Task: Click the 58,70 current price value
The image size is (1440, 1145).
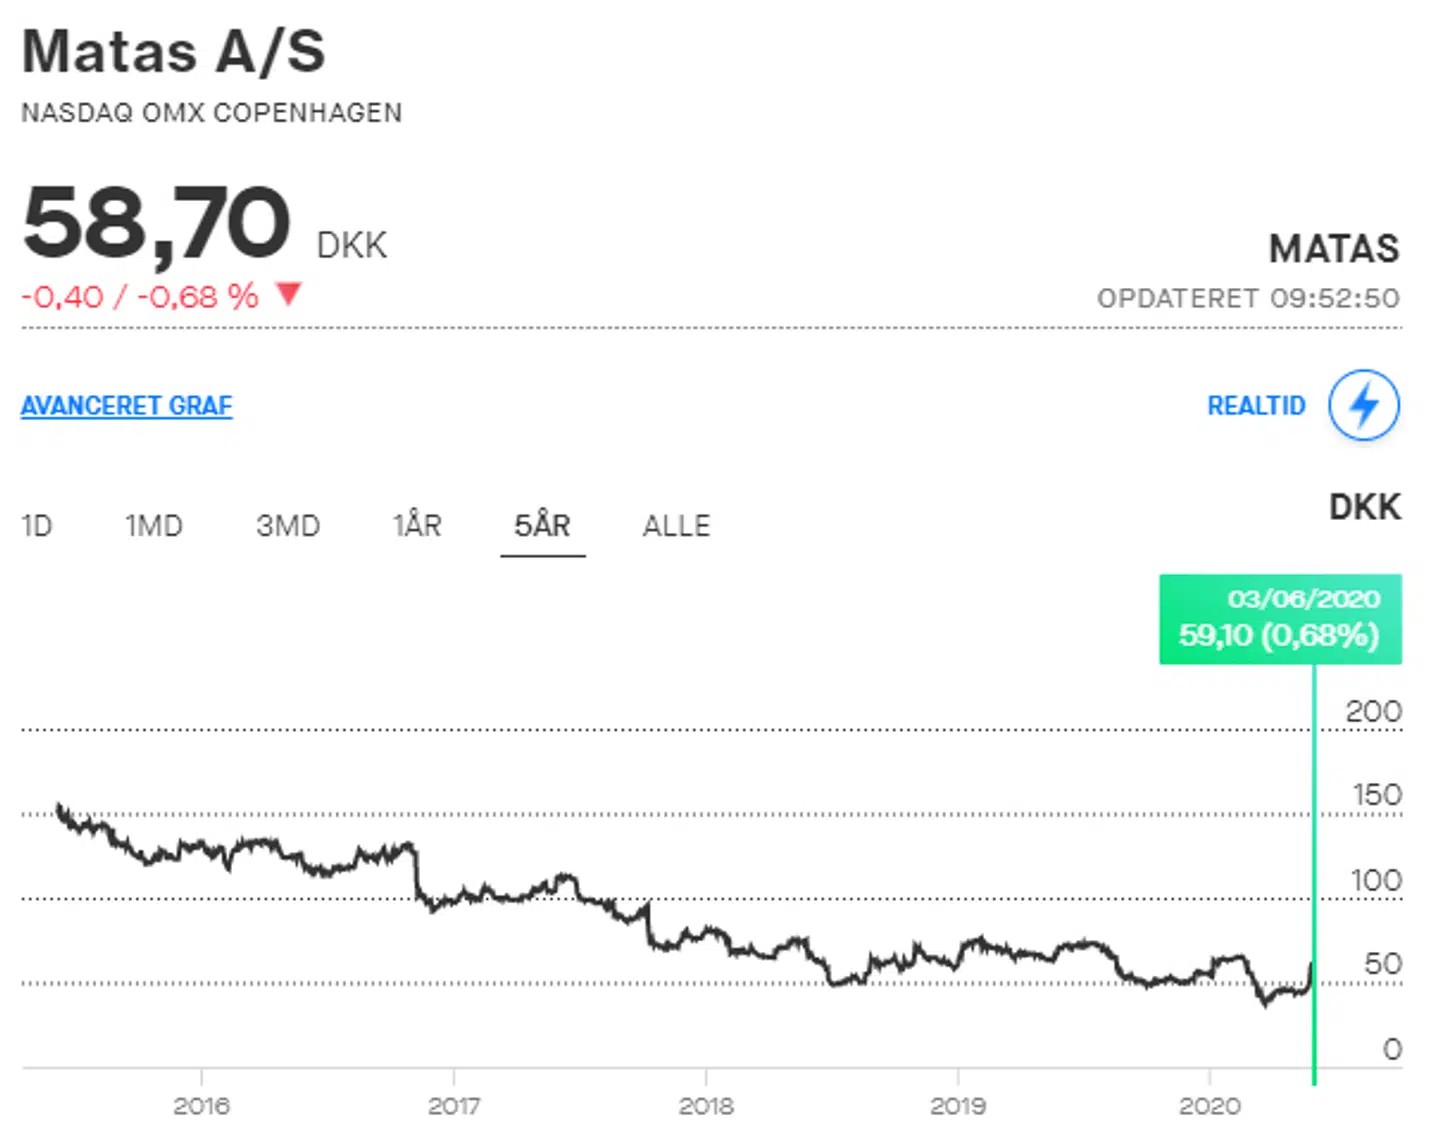Action: click(157, 222)
